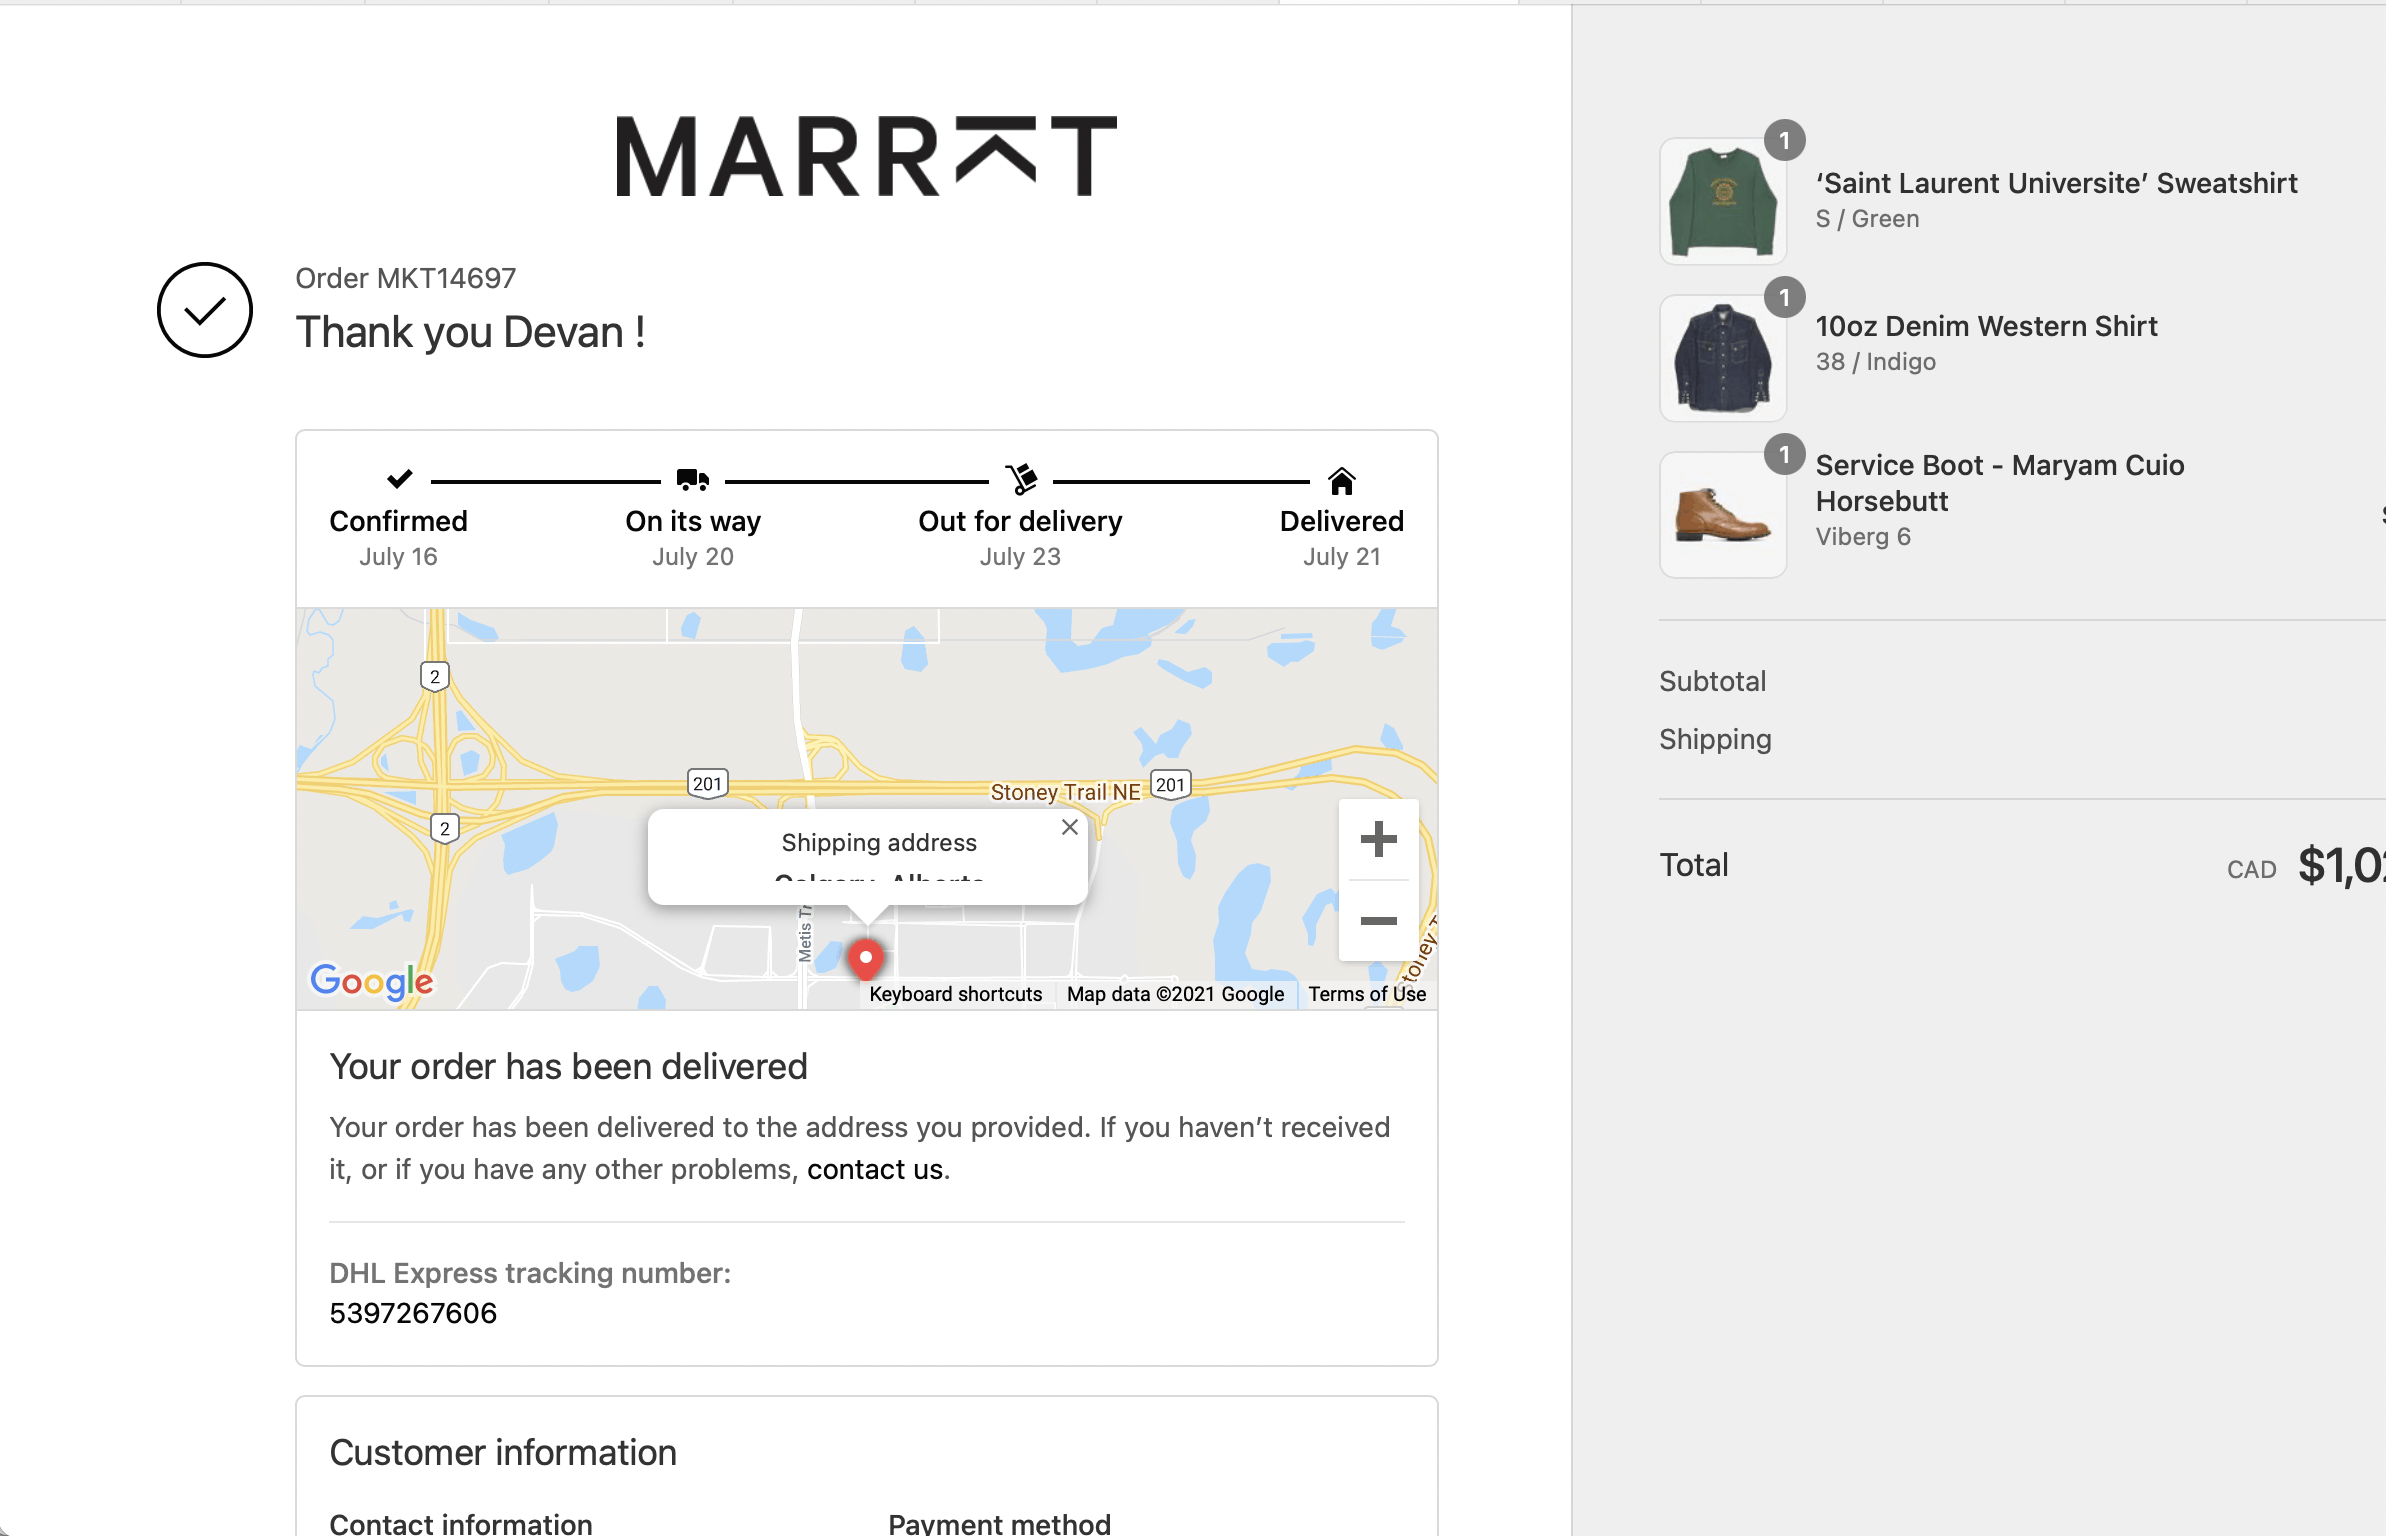Click the Out for delivery July 23 date
Image resolution: width=2386 pixels, height=1536 pixels.
(x=1020, y=557)
